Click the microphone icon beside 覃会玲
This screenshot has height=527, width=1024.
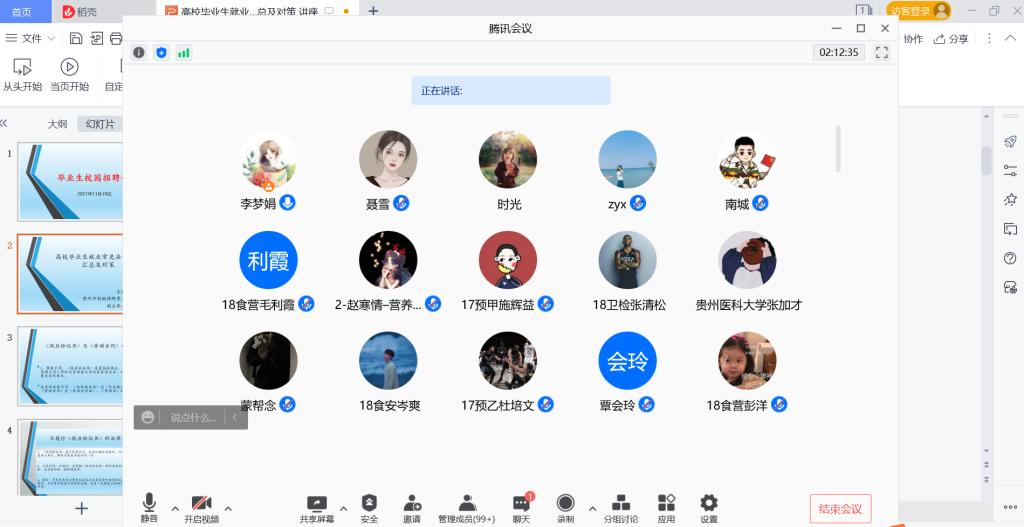pos(646,404)
